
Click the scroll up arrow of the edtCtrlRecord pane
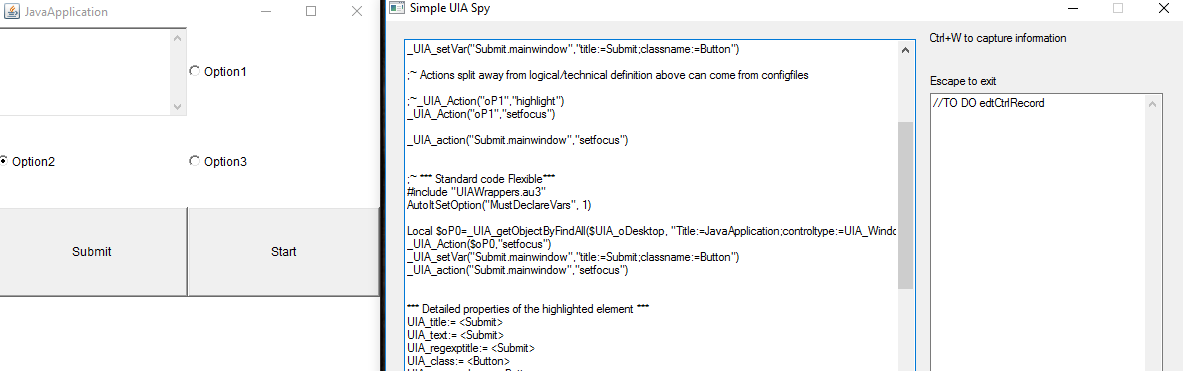click(x=1151, y=105)
